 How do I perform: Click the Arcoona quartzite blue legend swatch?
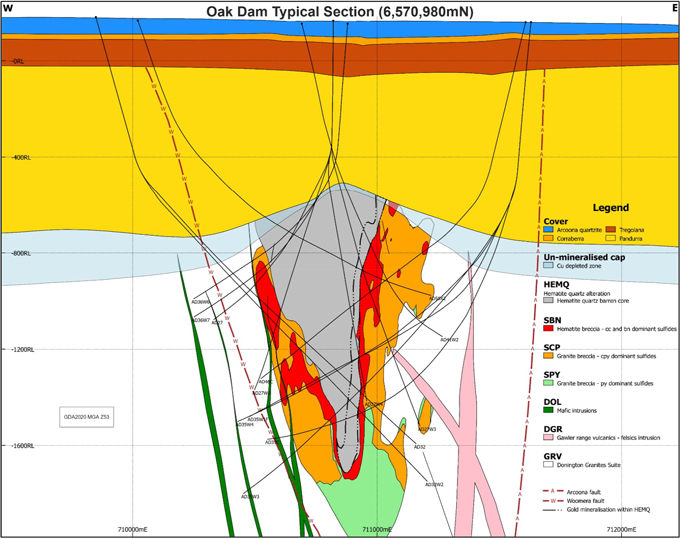[549, 229]
